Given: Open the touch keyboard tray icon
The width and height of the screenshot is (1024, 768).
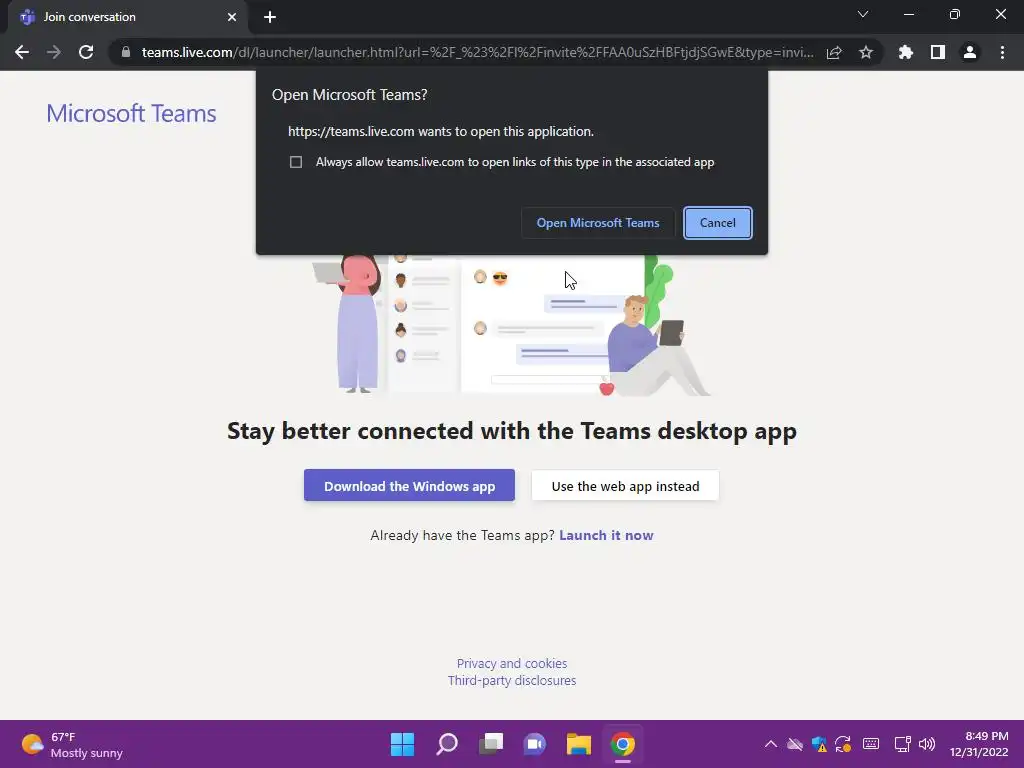Looking at the screenshot, I should pos(871,744).
